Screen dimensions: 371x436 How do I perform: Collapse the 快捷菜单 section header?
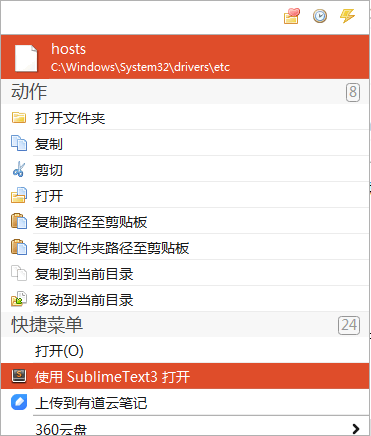pyautogui.click(x=185, y=325)
